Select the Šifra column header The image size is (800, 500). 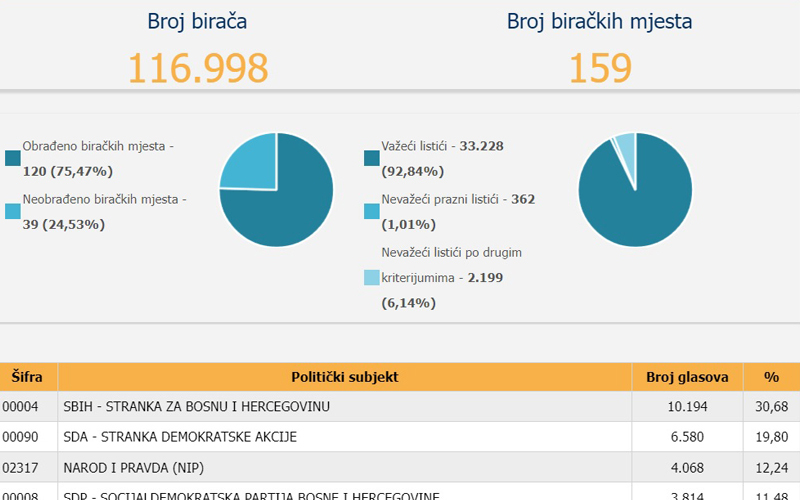pos(29,377)
